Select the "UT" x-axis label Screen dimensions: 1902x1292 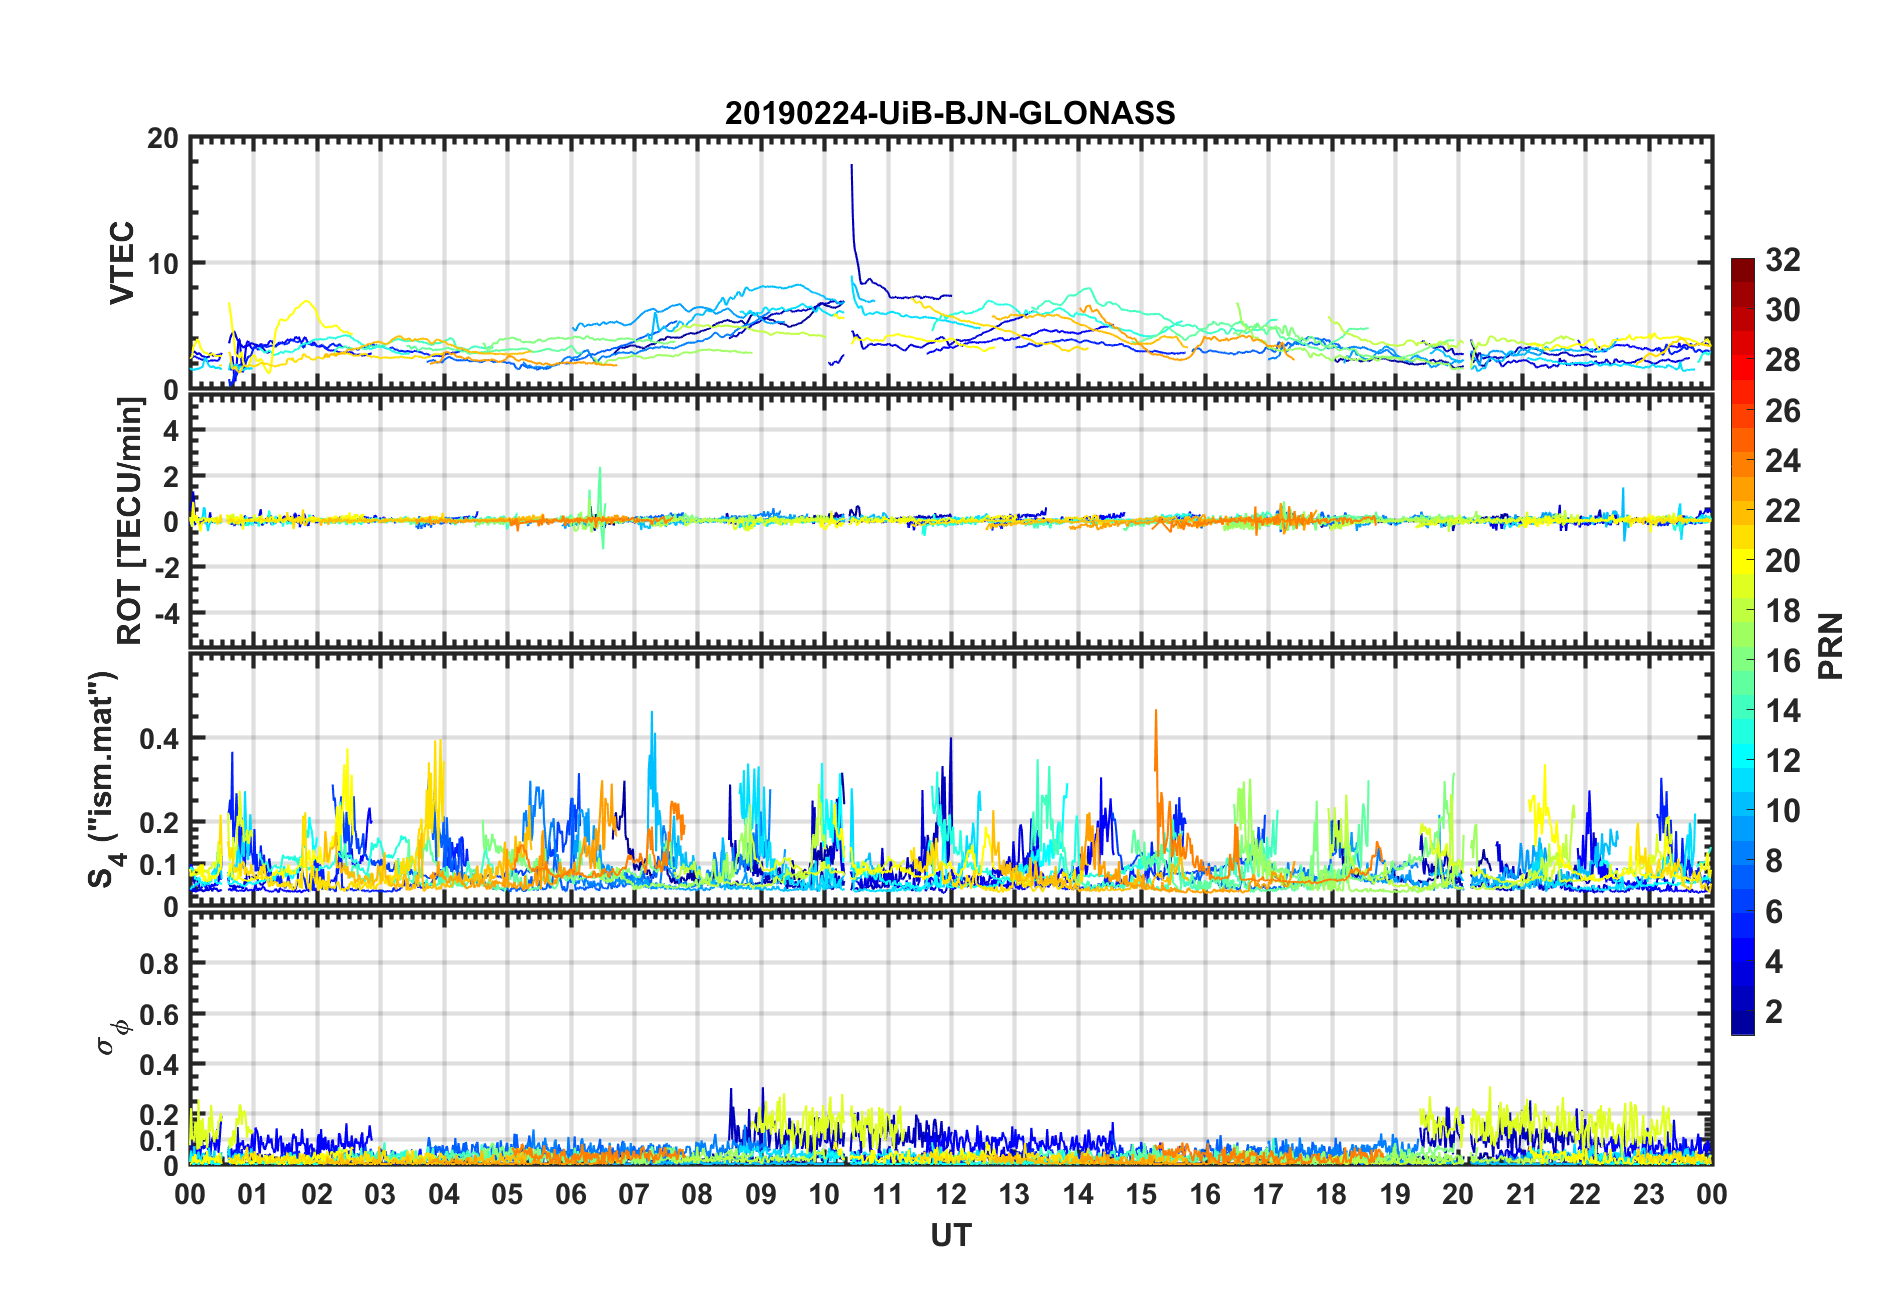click(950, 1236)
